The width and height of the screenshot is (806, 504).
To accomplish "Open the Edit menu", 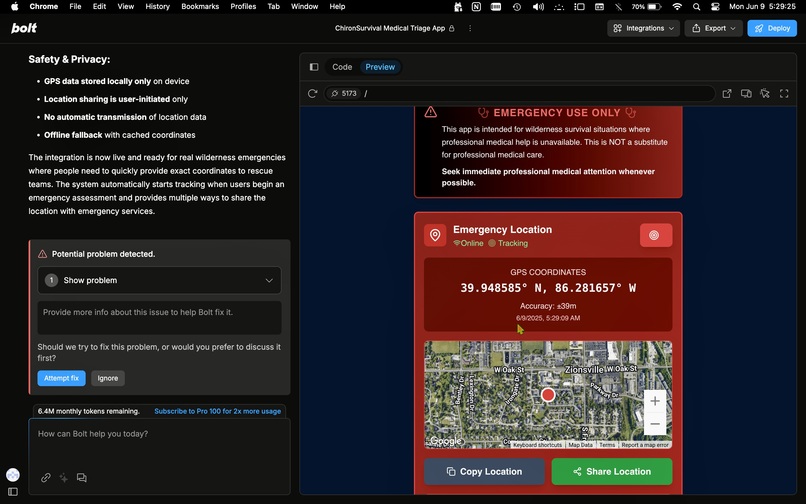I will pos(99,6).
